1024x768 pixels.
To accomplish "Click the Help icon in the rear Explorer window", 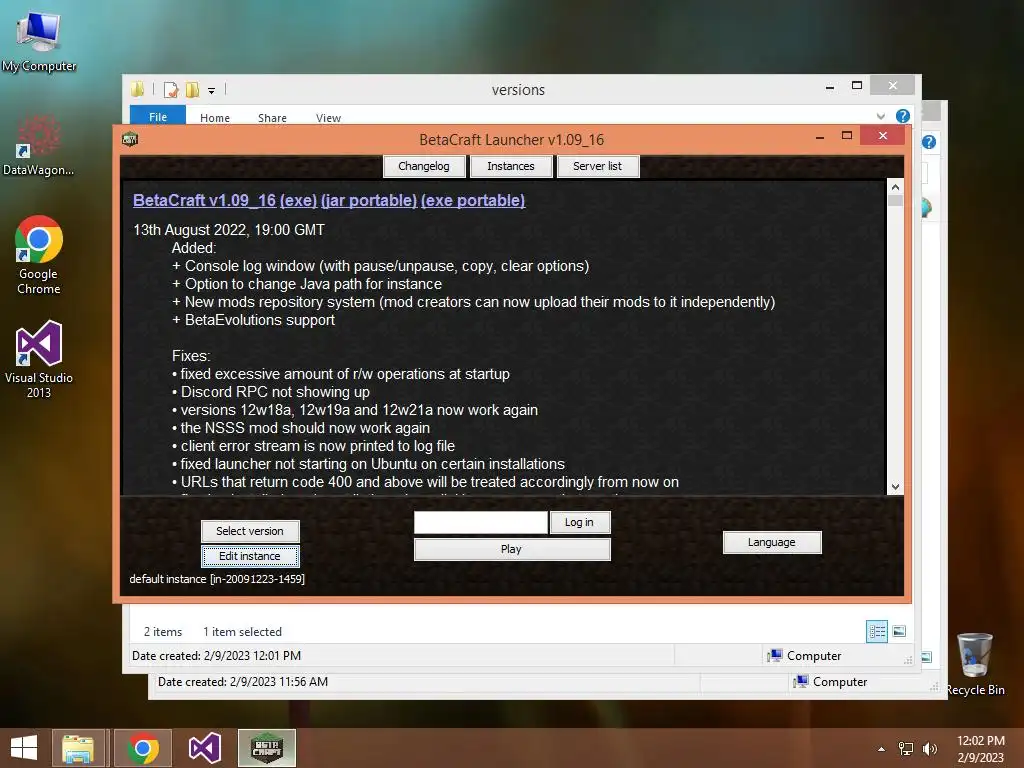I will point(929,142).
